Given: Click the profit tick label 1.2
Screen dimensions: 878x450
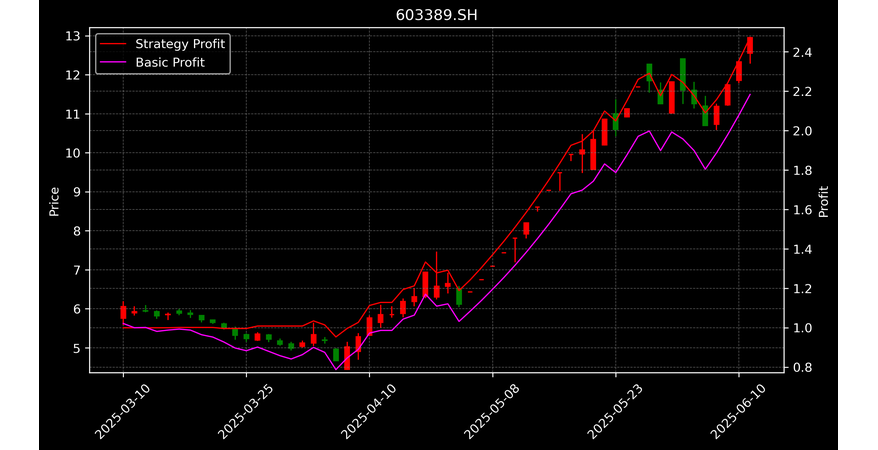Looking at the screenshot, I should pyautogui.click(x=800, y=289).
